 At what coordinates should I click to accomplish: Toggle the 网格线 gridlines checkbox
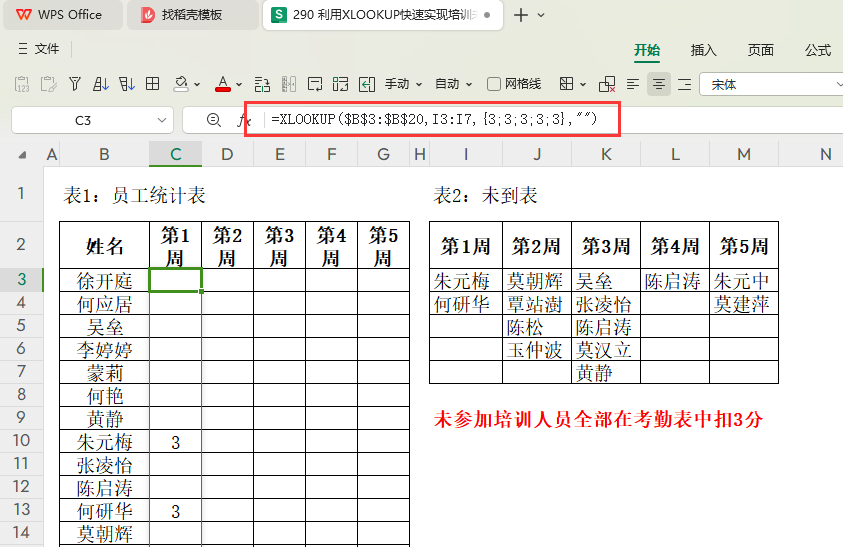[493, 84]
